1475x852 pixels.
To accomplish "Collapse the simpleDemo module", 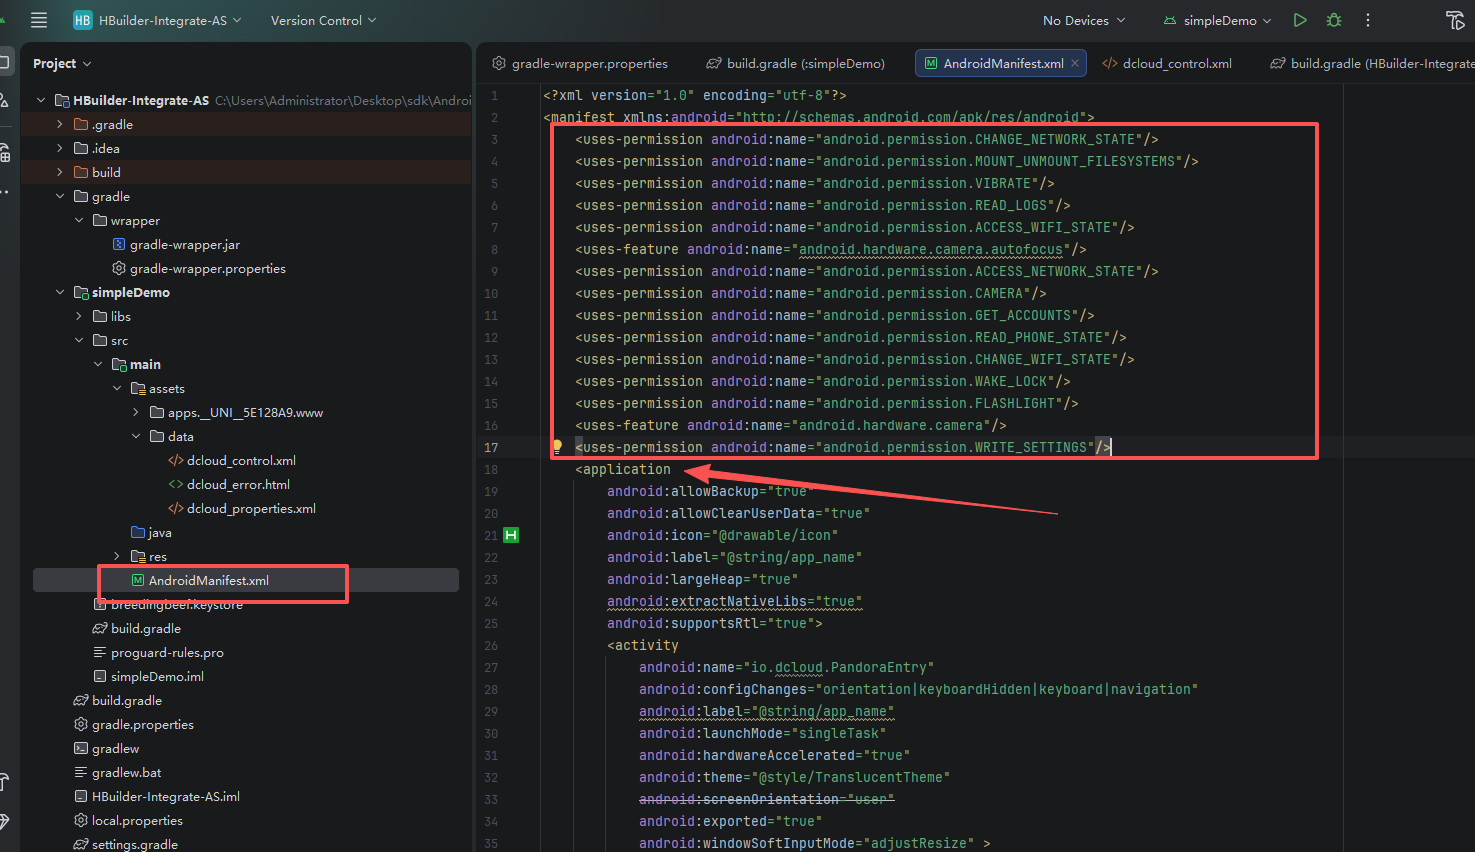I will [x=60, y=292].
